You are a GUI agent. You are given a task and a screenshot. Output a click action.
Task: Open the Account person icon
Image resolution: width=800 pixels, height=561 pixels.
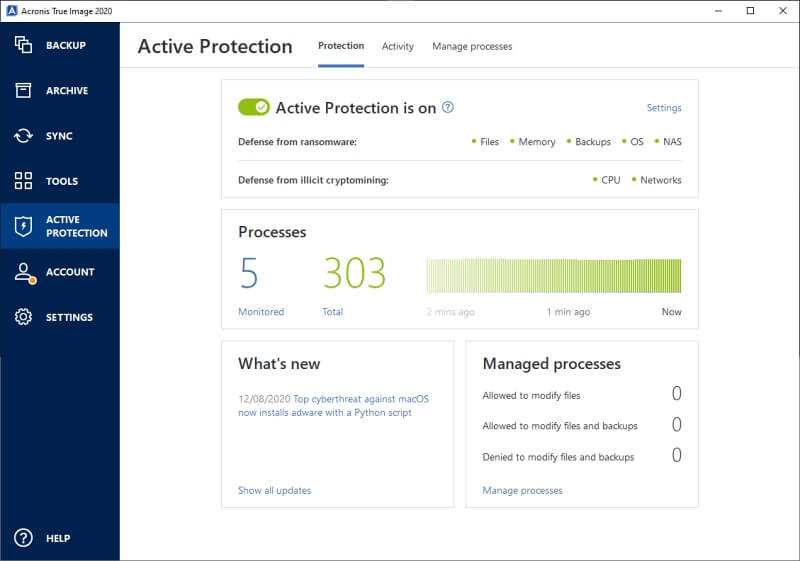point(24,273)
